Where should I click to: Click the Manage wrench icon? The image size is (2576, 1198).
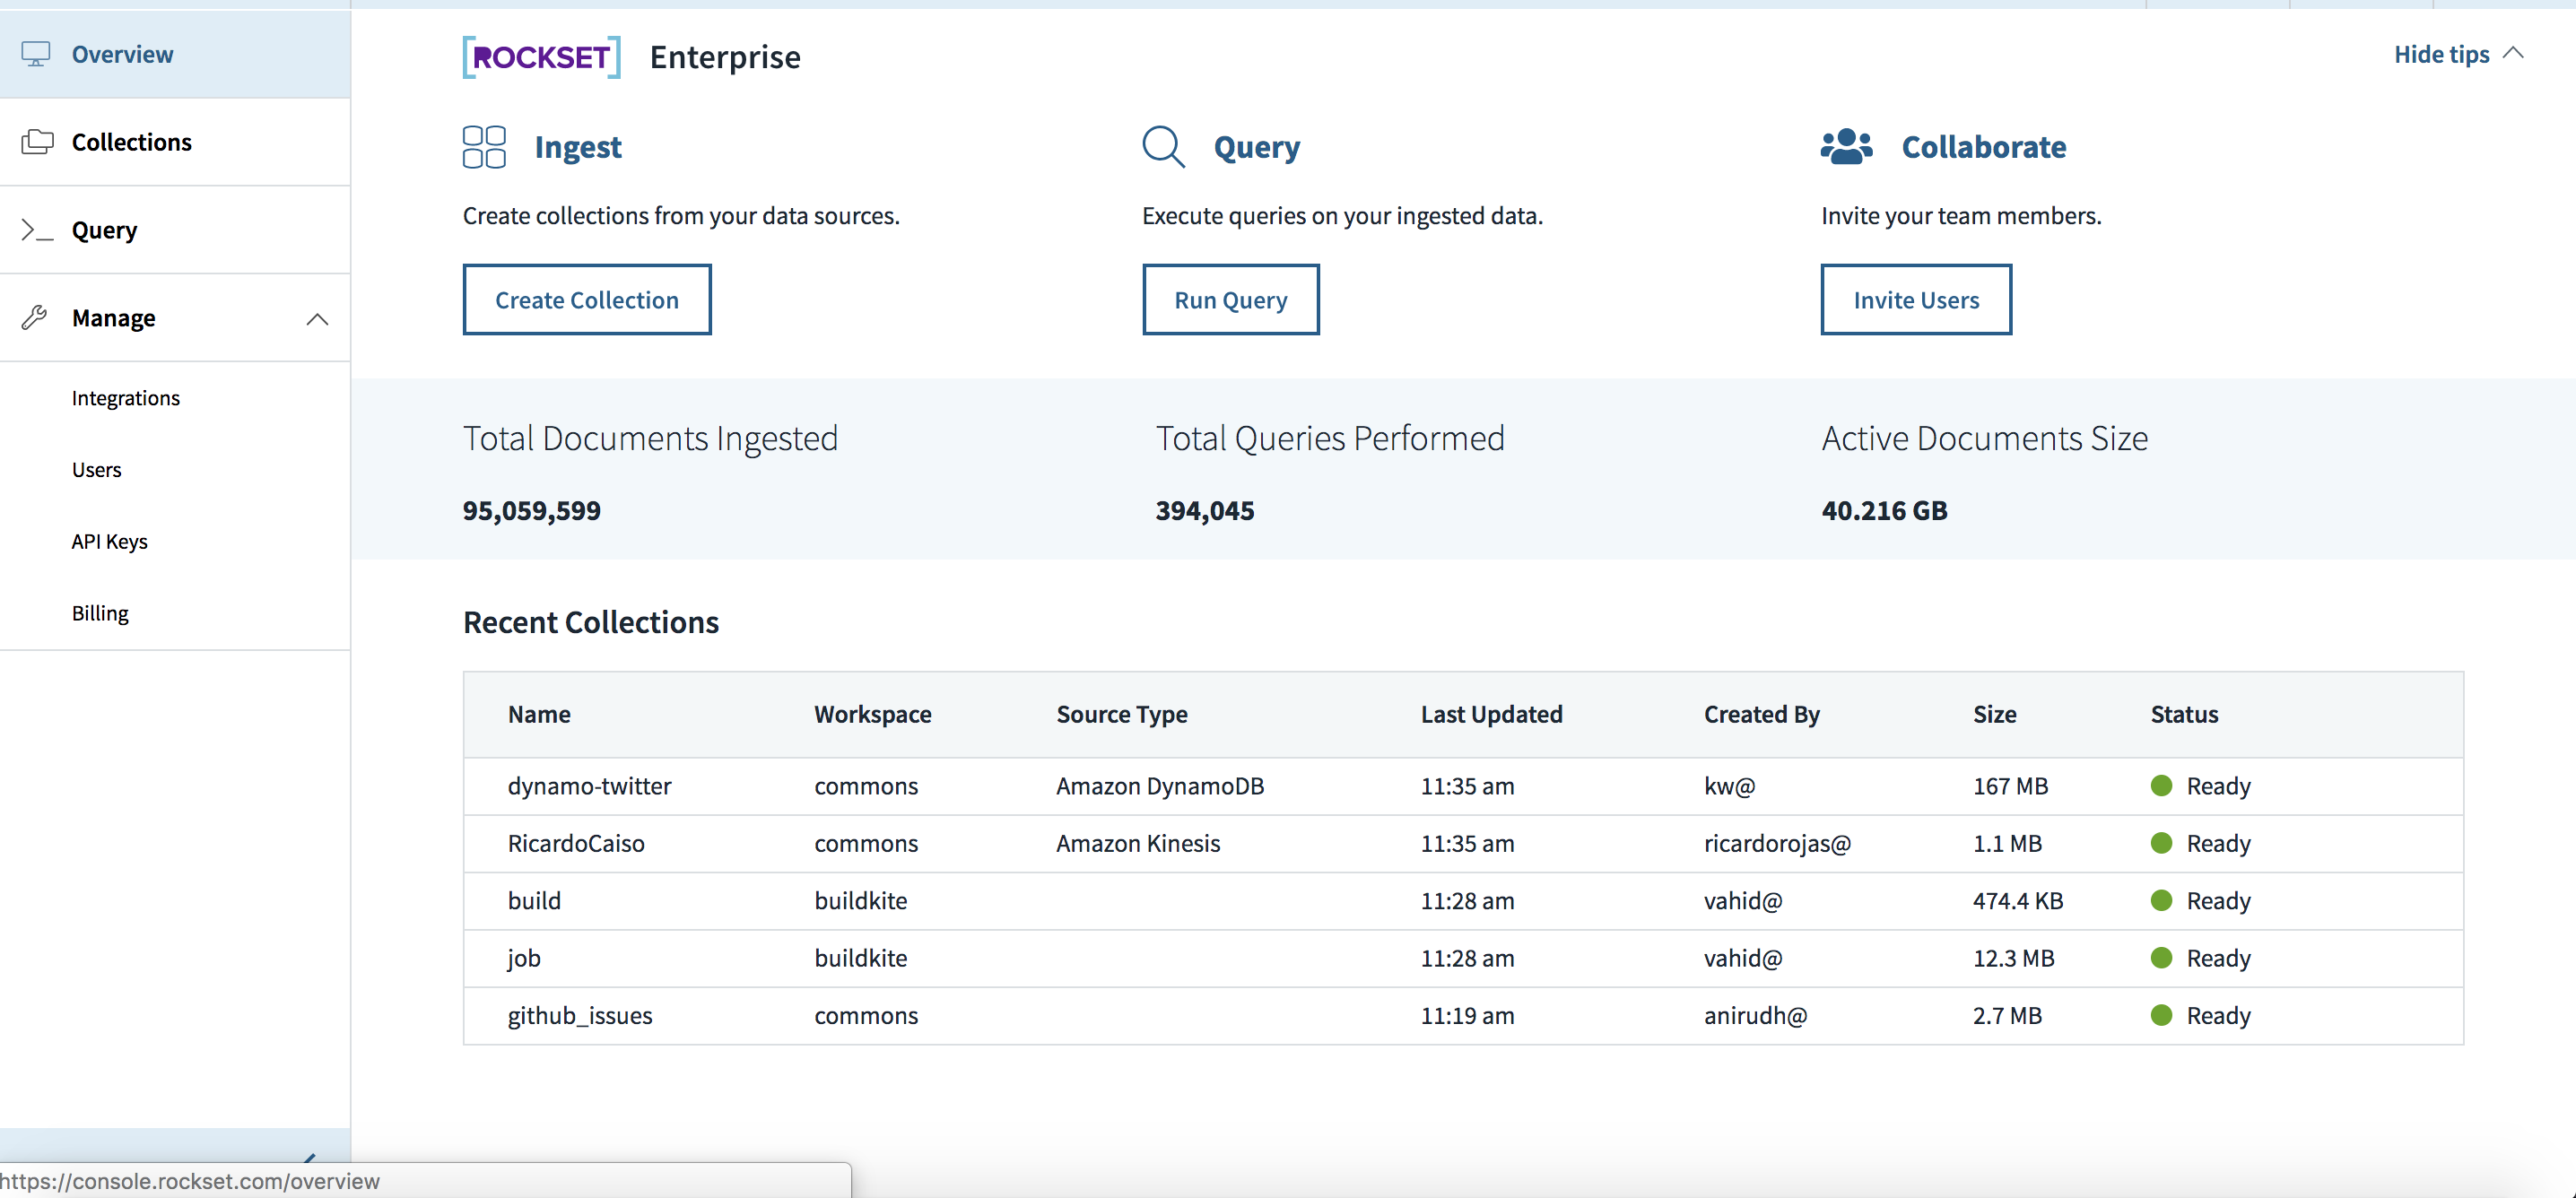point(35,318)
